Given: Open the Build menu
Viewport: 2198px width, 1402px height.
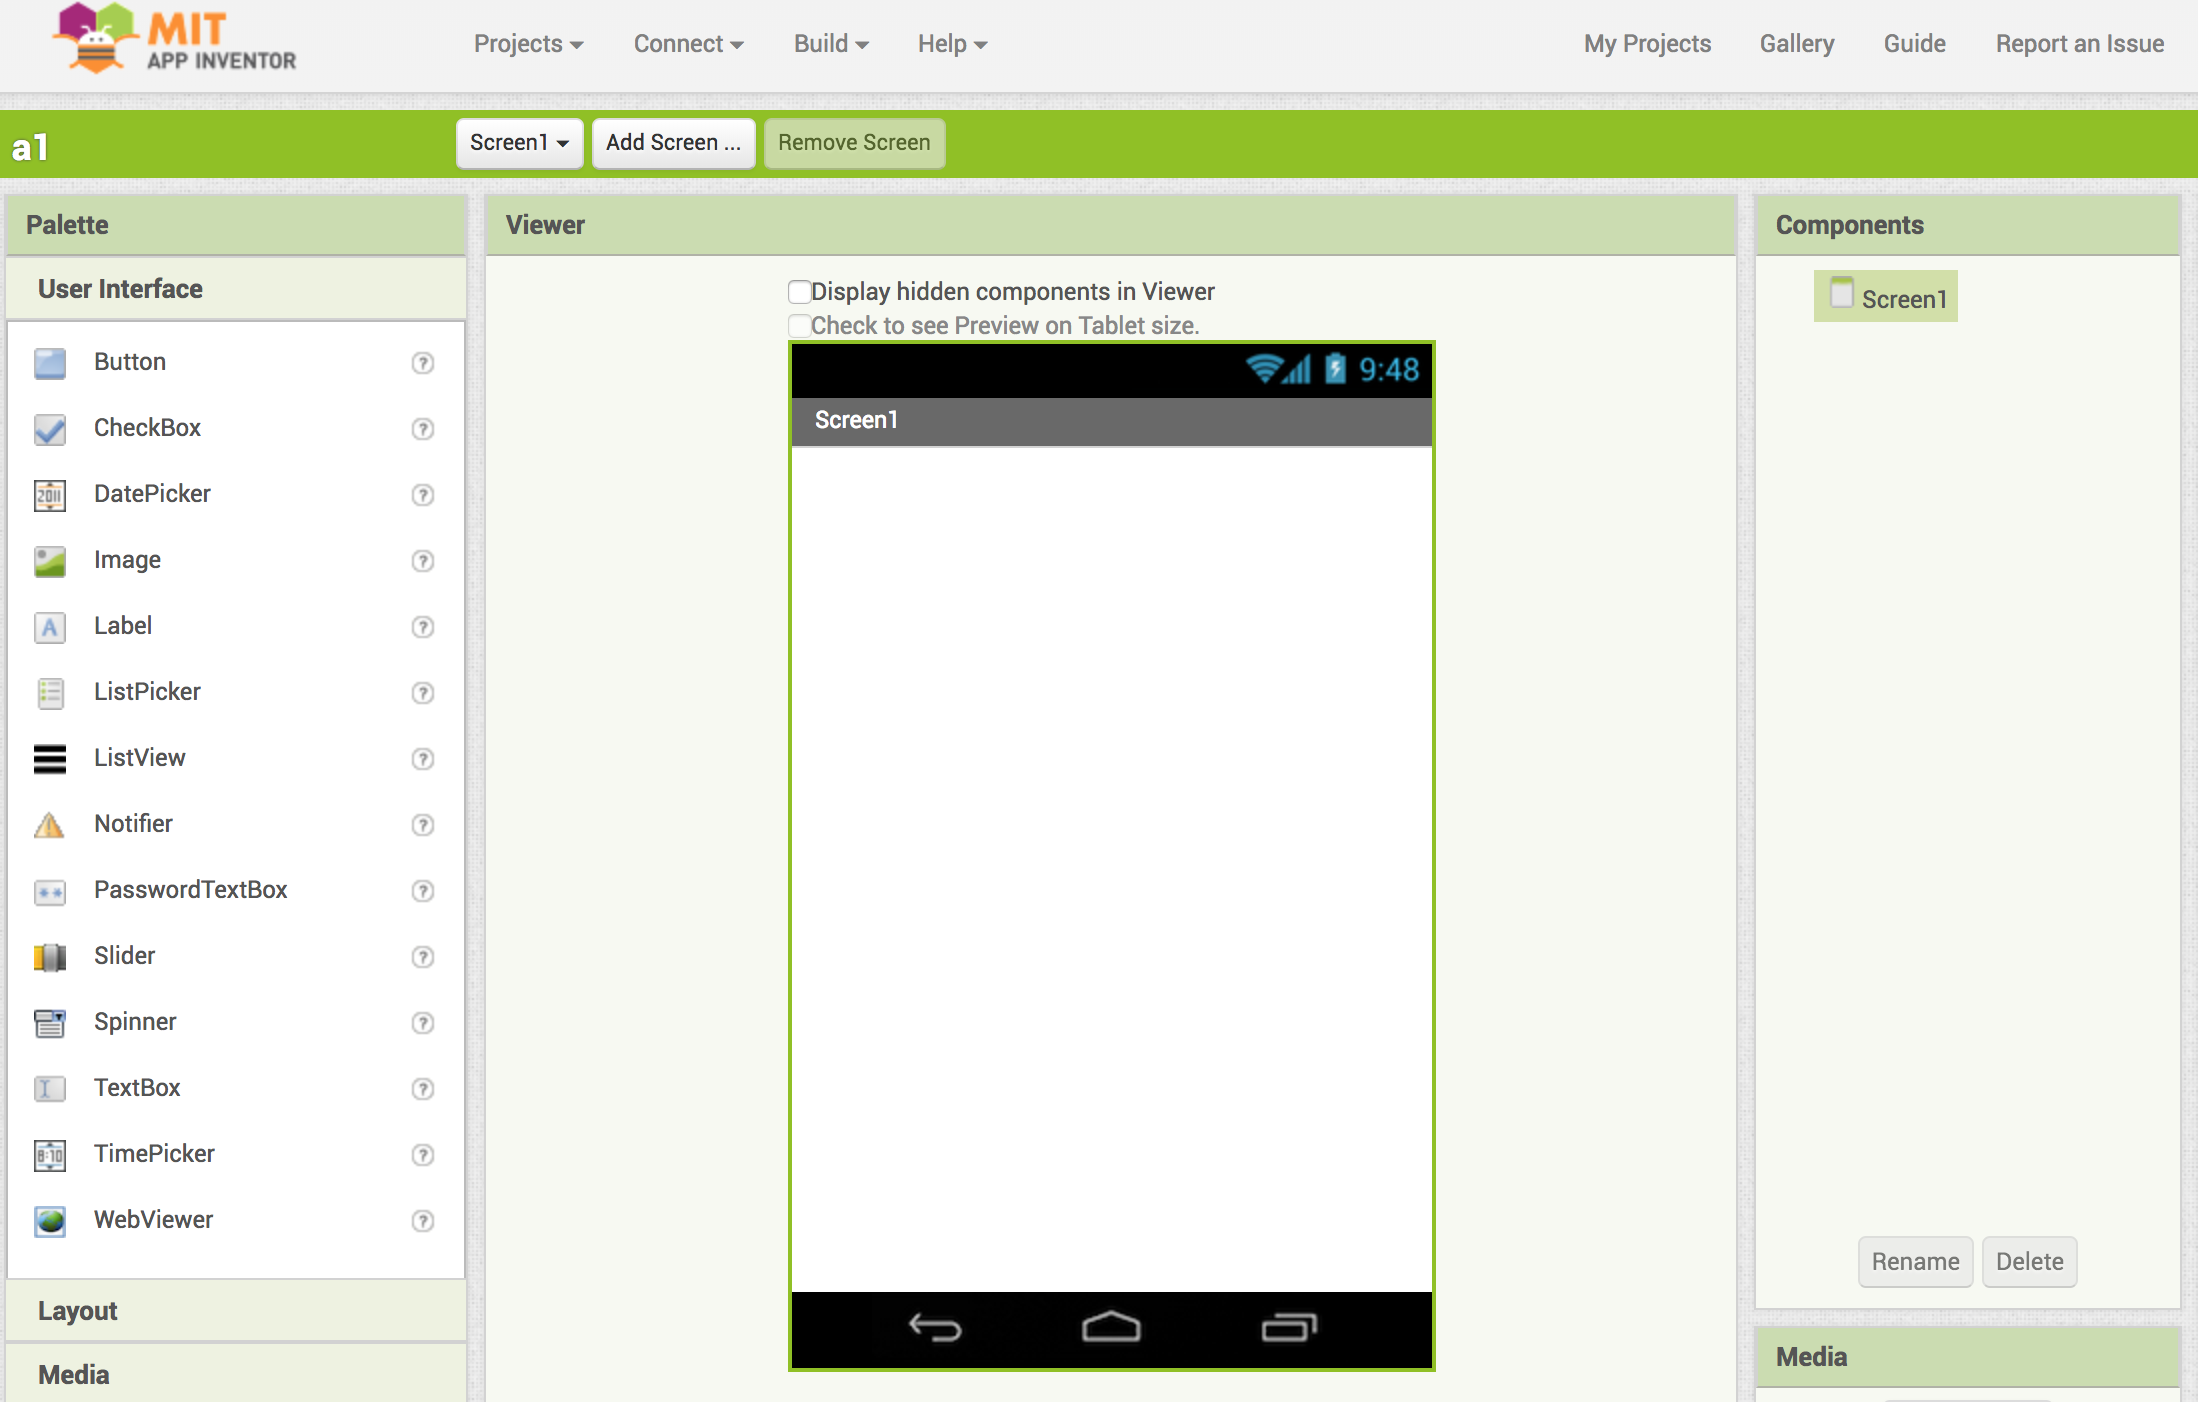Looking at the screenshot, I should (x=830, y=44).
